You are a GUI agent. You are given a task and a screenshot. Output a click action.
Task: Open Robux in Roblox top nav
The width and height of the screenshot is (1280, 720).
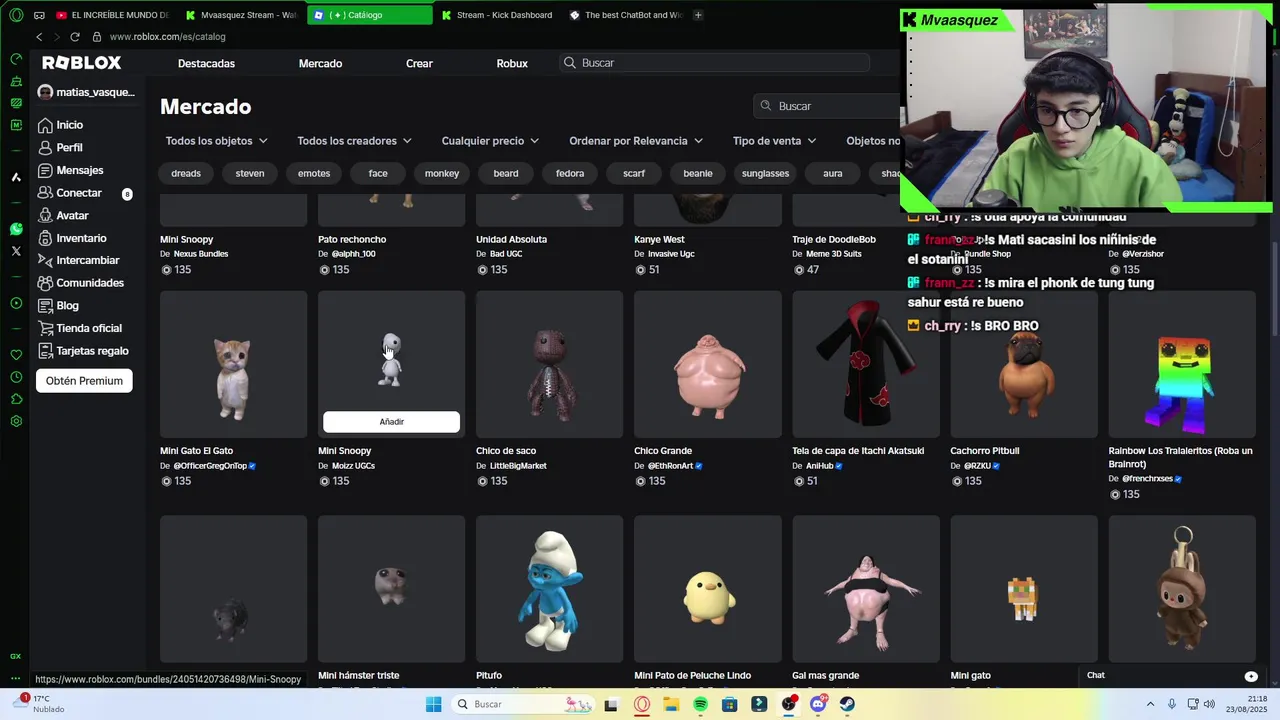(x=512, y=63)
